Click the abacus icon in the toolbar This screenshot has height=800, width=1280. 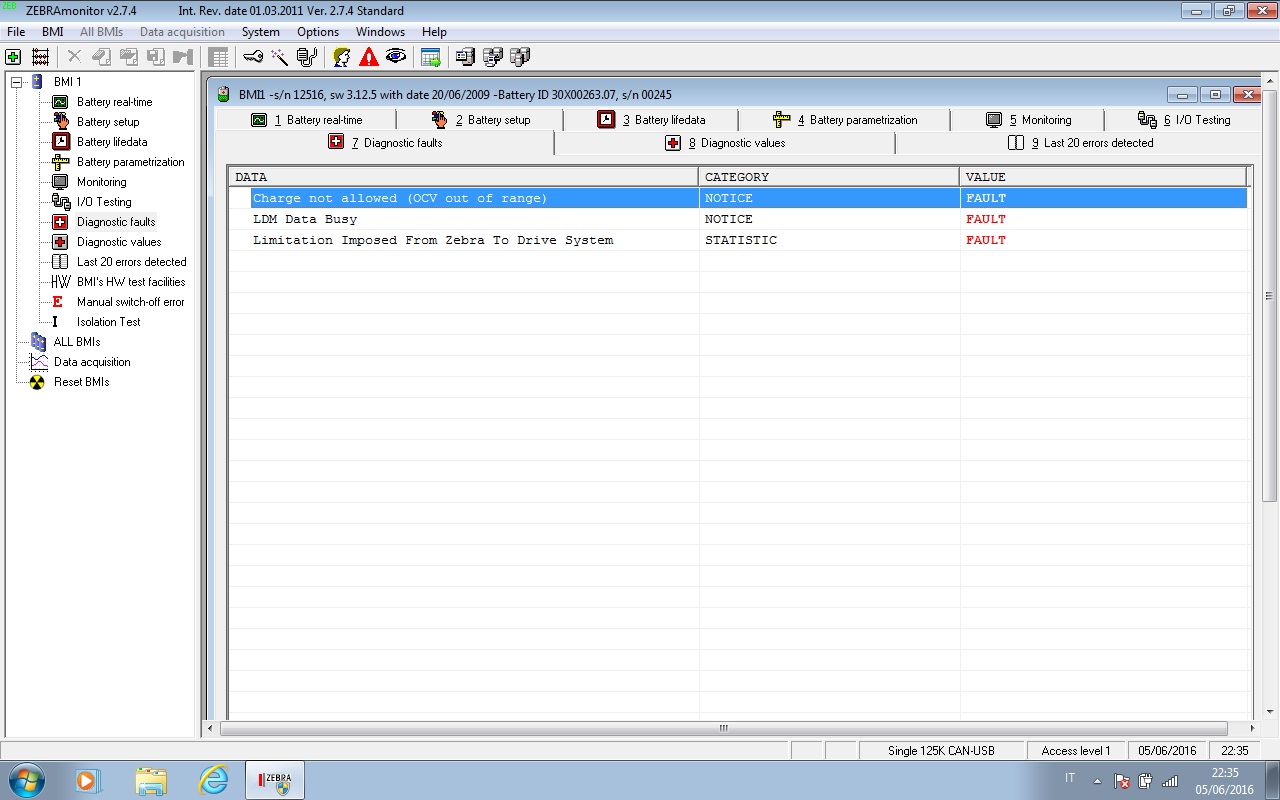pyautogui.click(x=40, y=57)
